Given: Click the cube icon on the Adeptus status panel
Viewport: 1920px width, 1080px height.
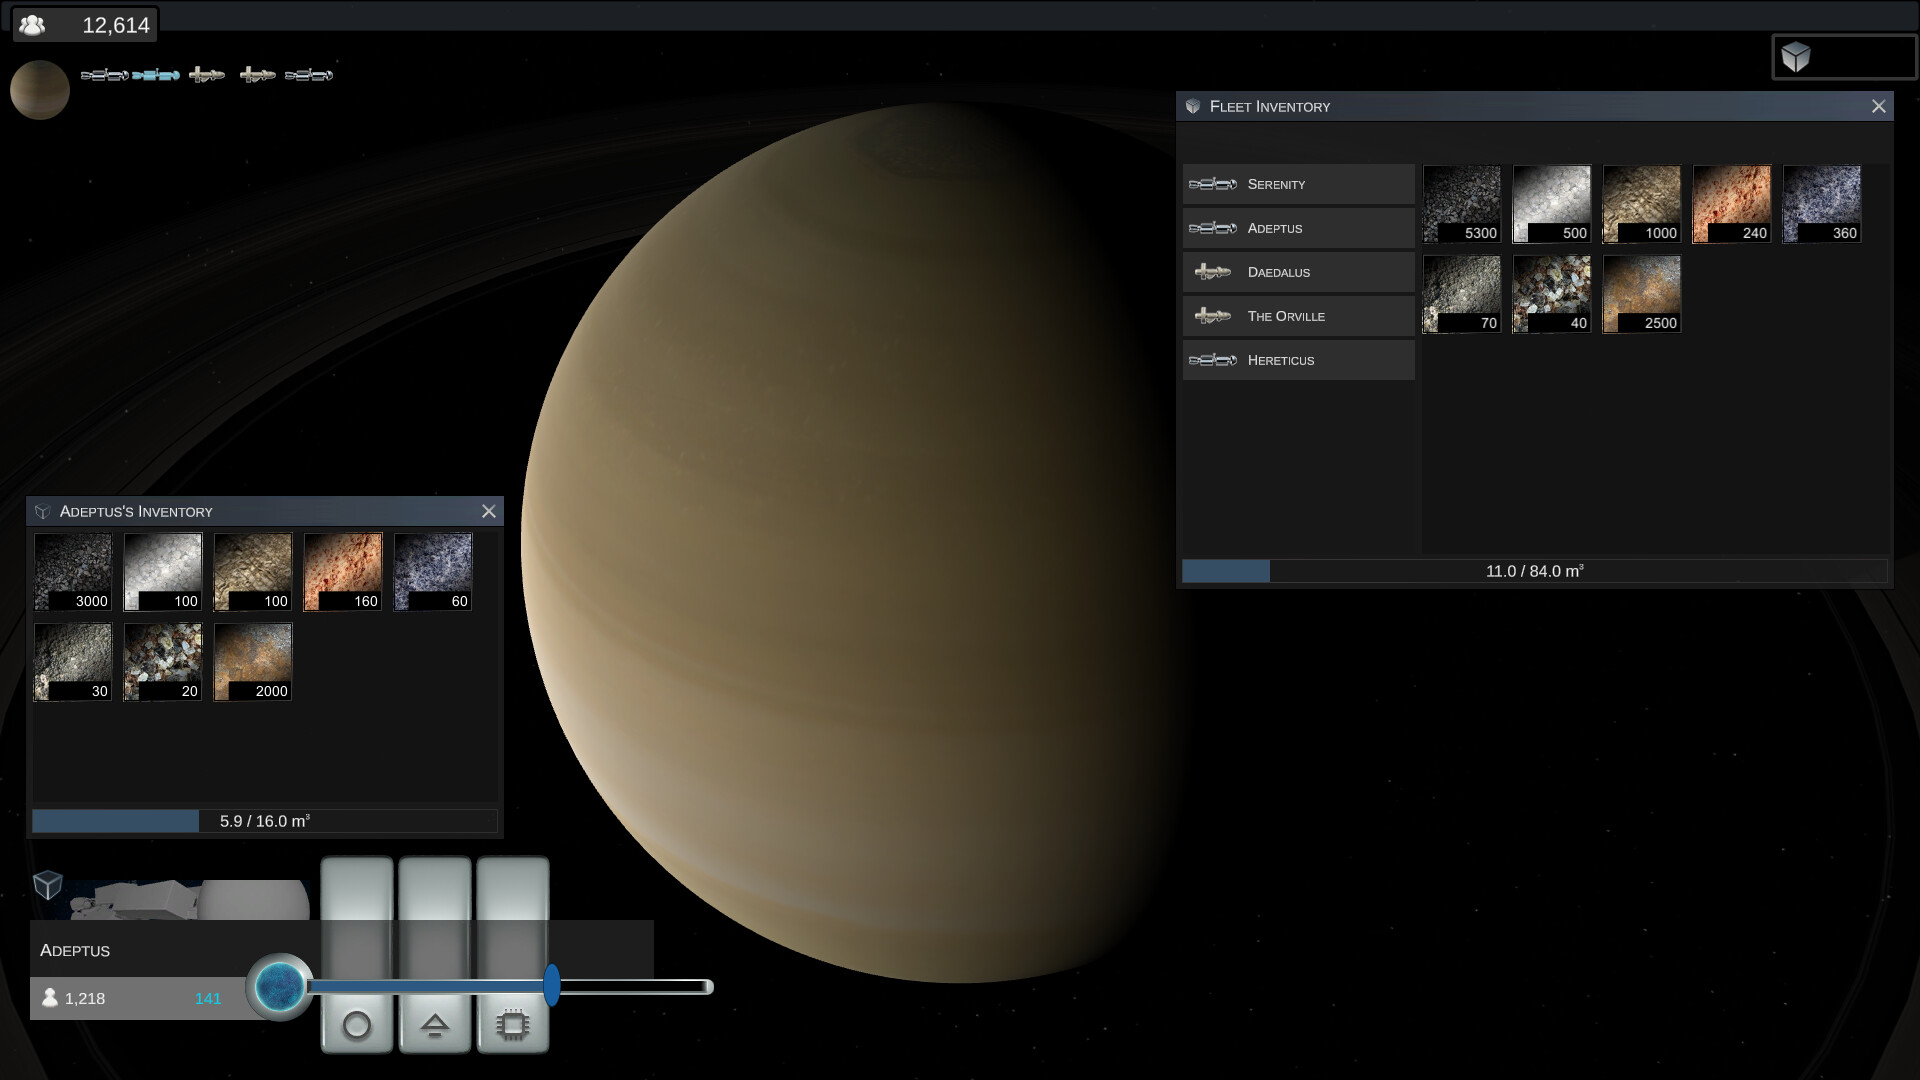Looking at the screenshot, I should click(47, 885).
